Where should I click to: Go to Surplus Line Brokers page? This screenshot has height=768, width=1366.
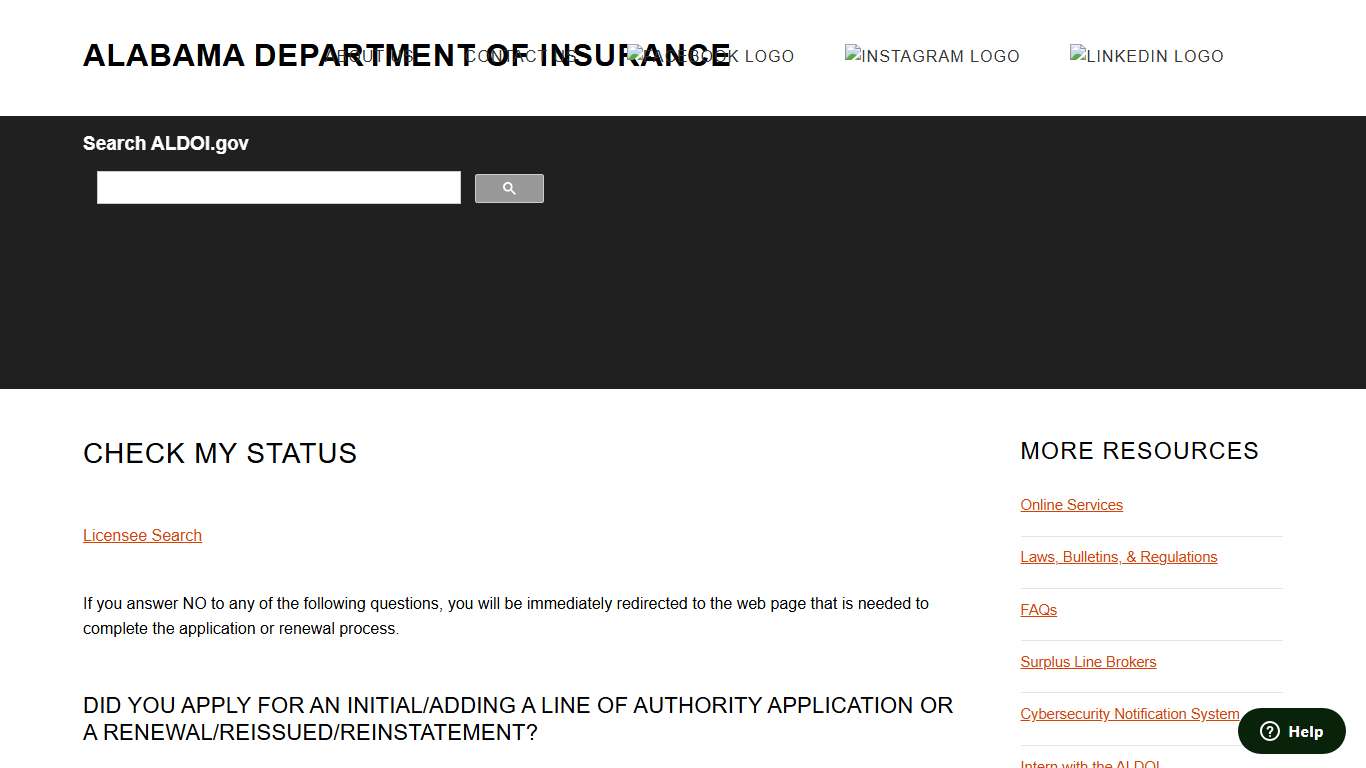(x=1088, y=662)
